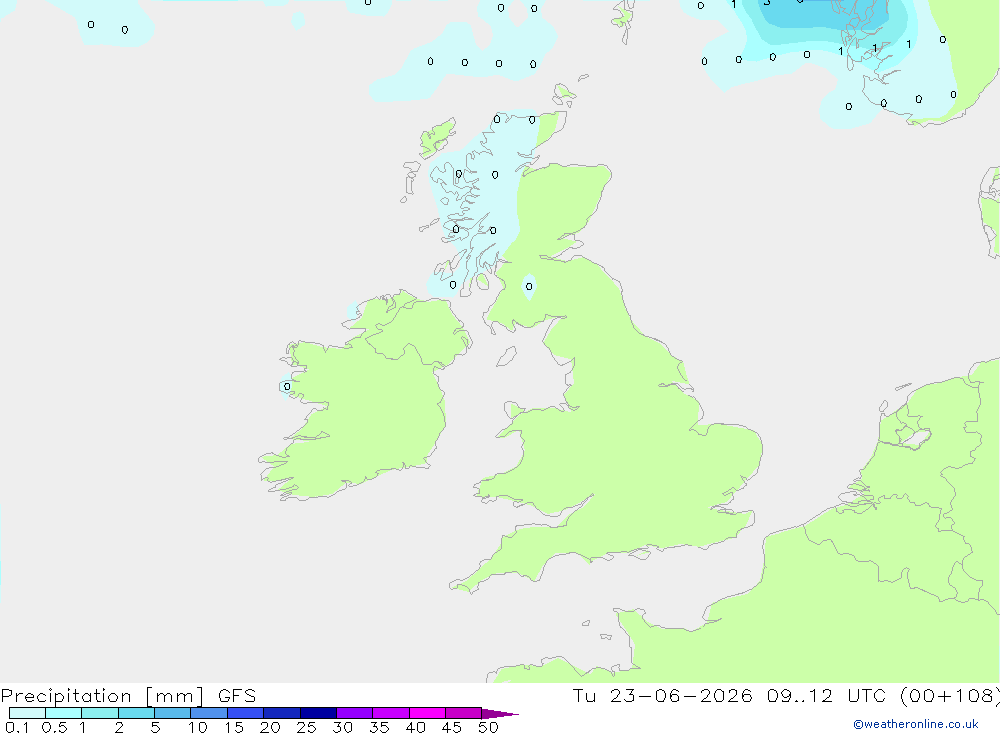Click the "Tu 23-06-2026" date text
Viewport: 1000px width, 733px height.
[662, 695]
